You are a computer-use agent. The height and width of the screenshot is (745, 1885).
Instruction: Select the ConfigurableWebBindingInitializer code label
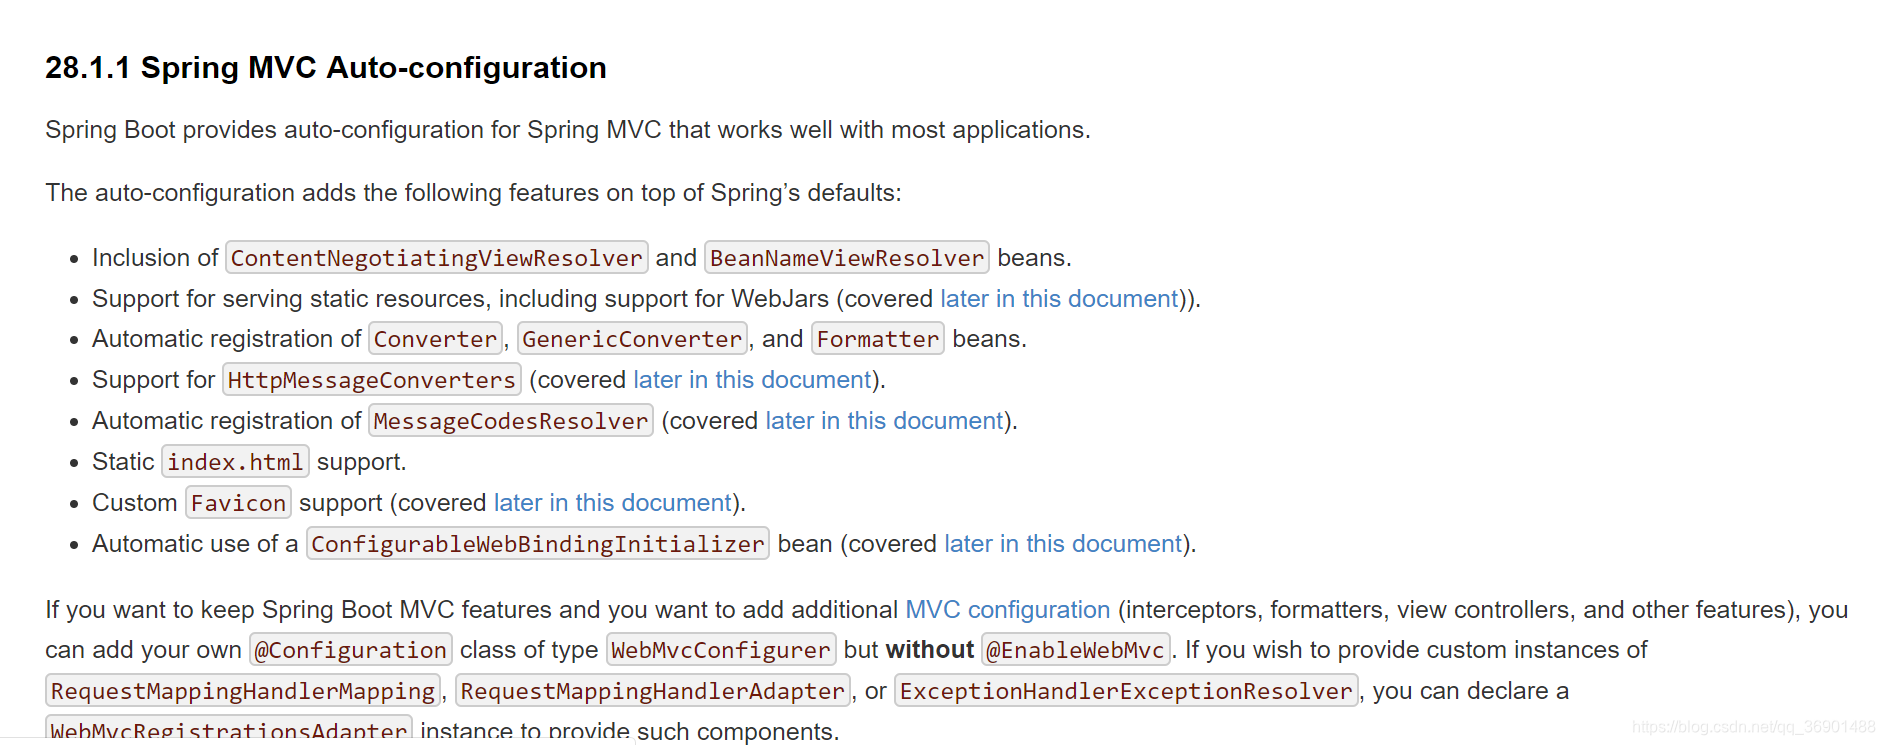click(x=538, y=544)
